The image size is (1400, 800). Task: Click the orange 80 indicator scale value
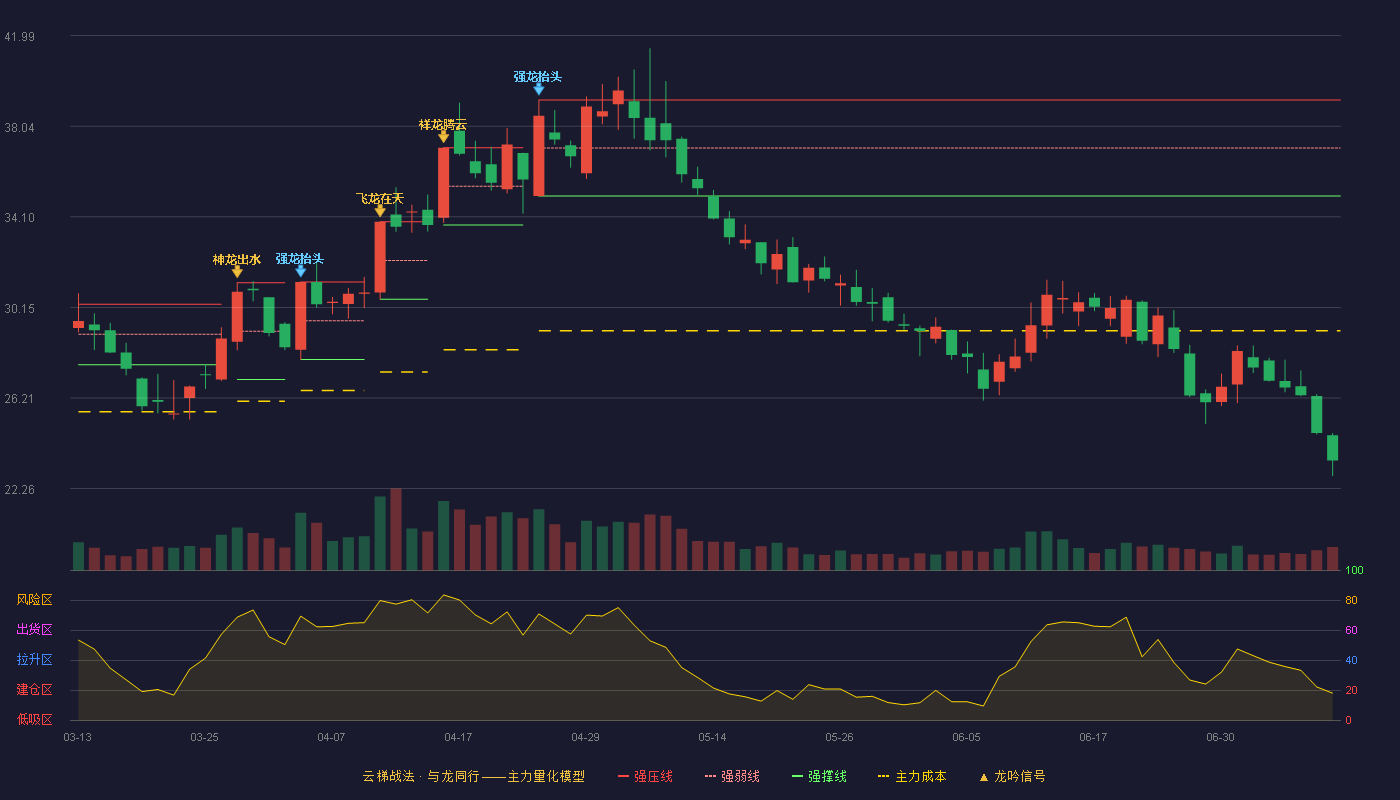(x=1351, y=601)
